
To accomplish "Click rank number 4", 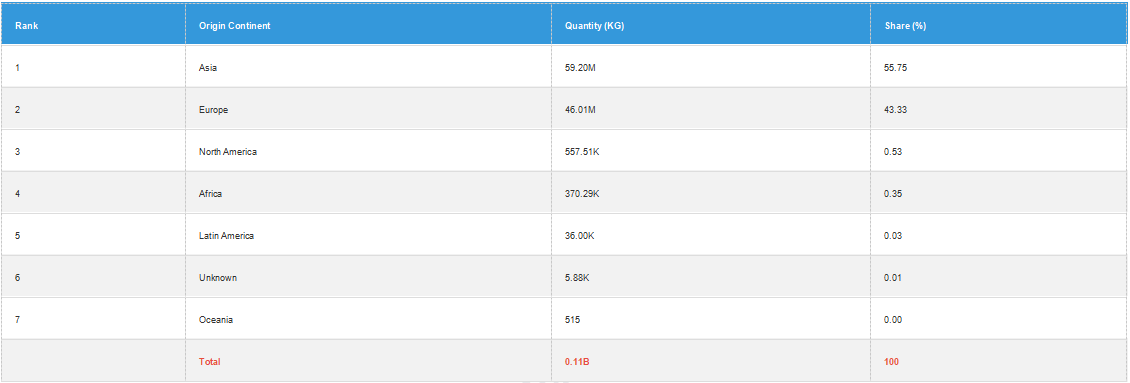I will pos(17,193).
